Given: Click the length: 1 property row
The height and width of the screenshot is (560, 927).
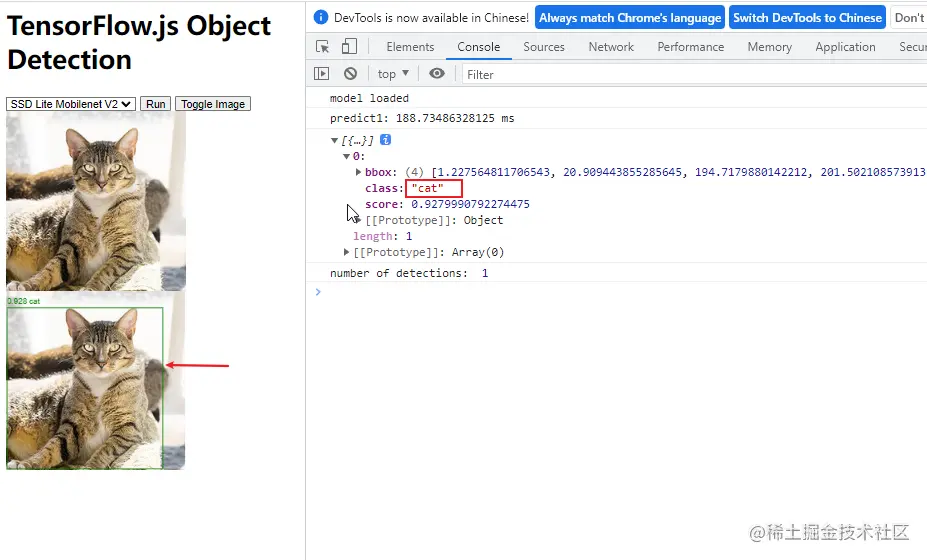Looking at the screenshot, I should coord(383,236).
